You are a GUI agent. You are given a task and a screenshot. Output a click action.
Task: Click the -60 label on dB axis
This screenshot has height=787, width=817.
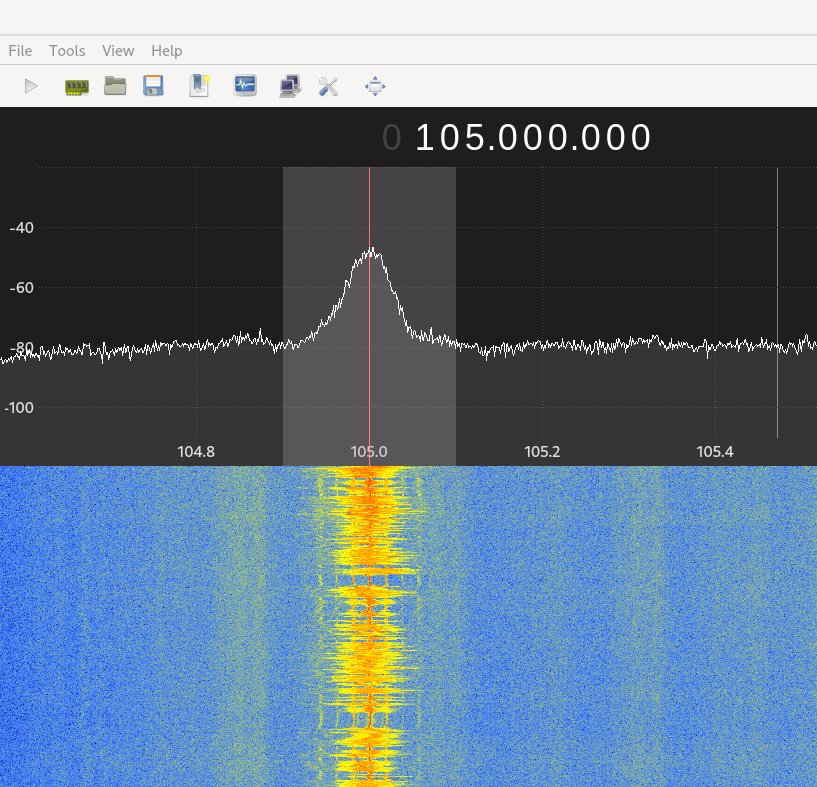[x=21, y=288]
